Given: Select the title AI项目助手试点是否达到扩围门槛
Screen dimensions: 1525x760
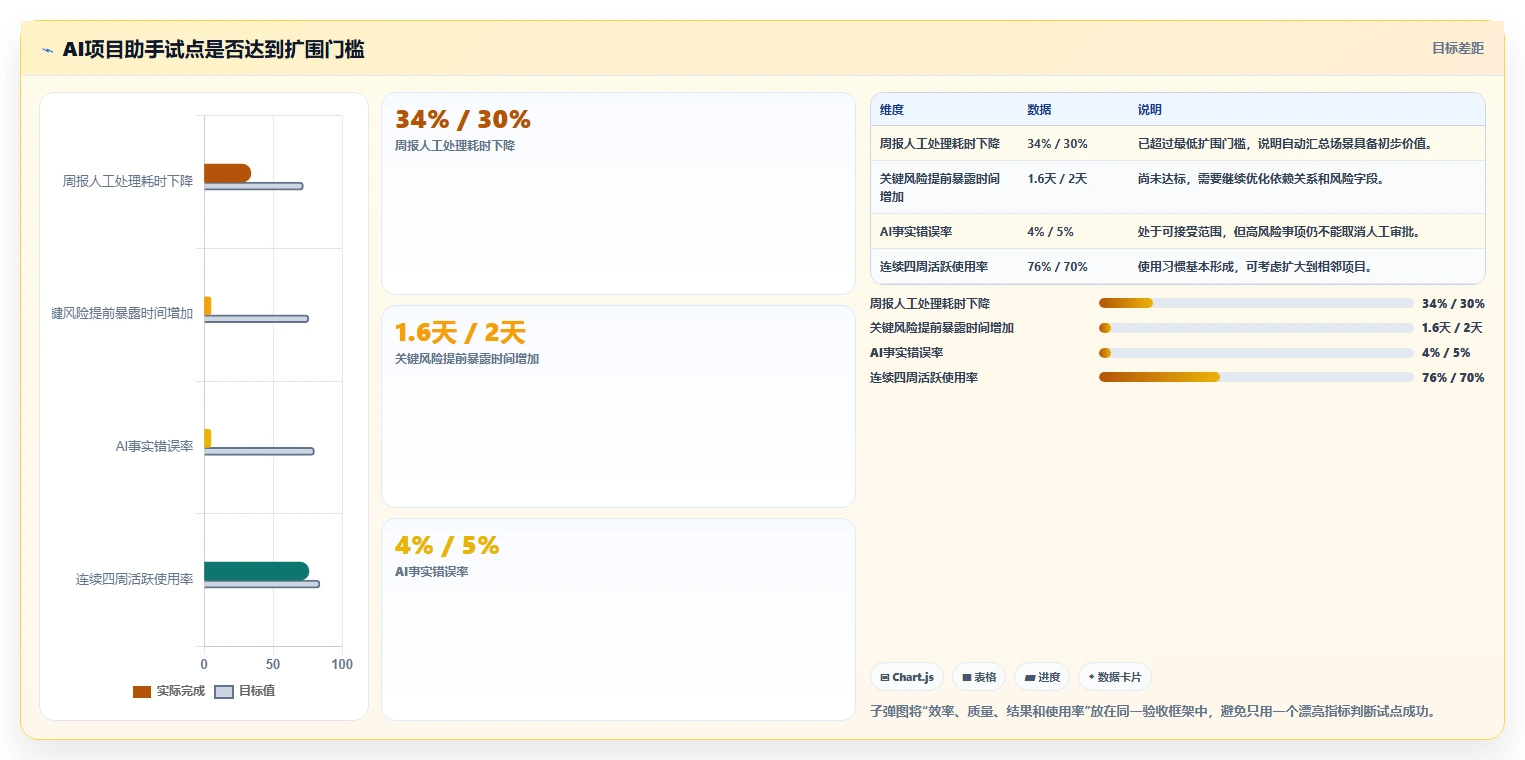Looking at the screenshot, I should tap(213, 49).
